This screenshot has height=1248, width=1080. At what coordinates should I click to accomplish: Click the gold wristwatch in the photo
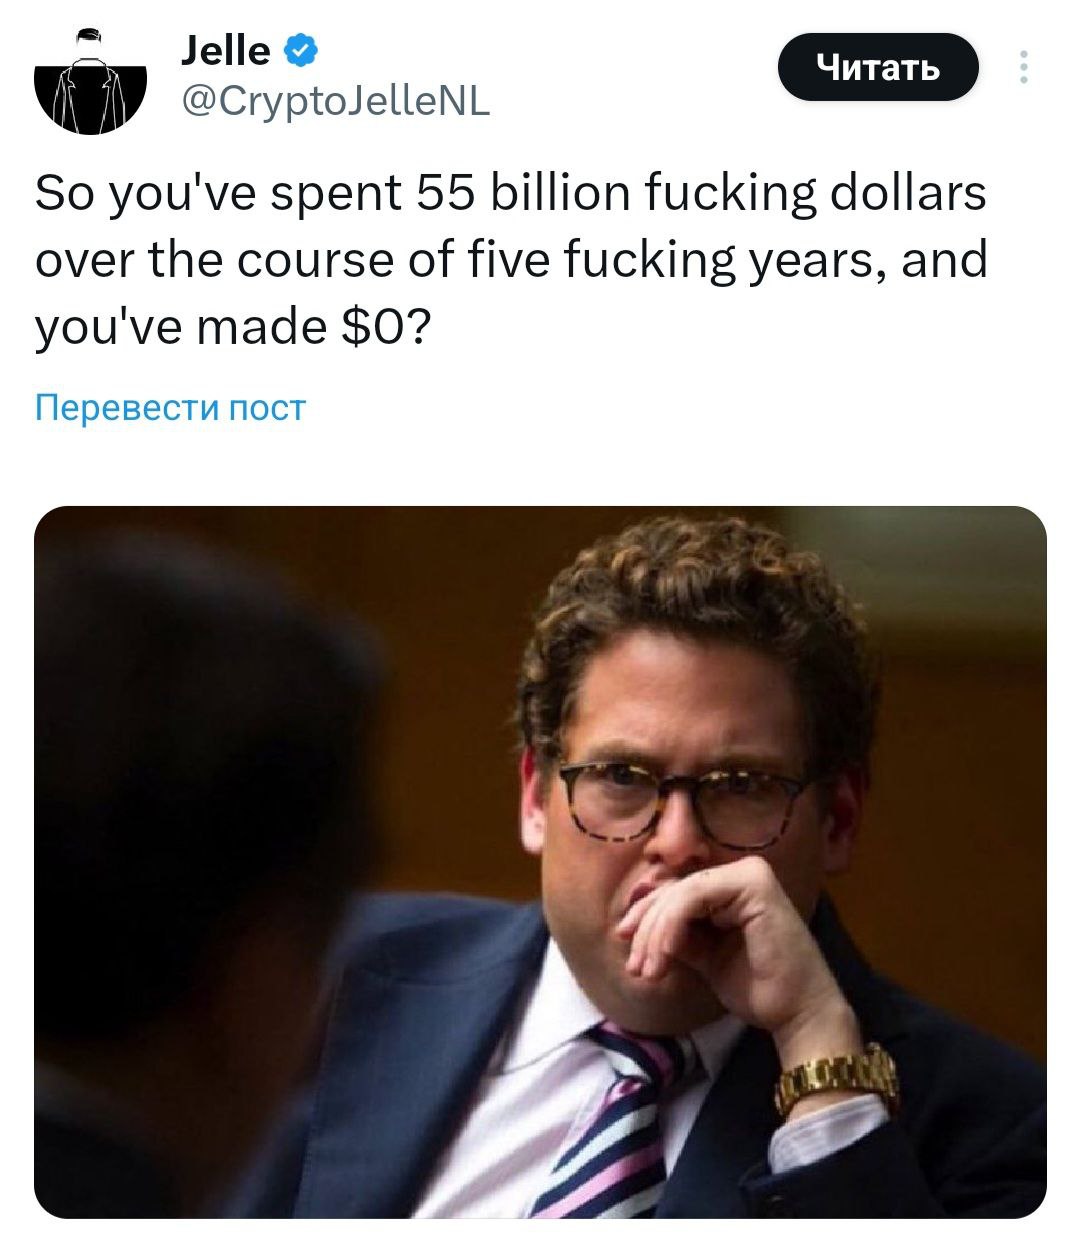pos(838,1080)
